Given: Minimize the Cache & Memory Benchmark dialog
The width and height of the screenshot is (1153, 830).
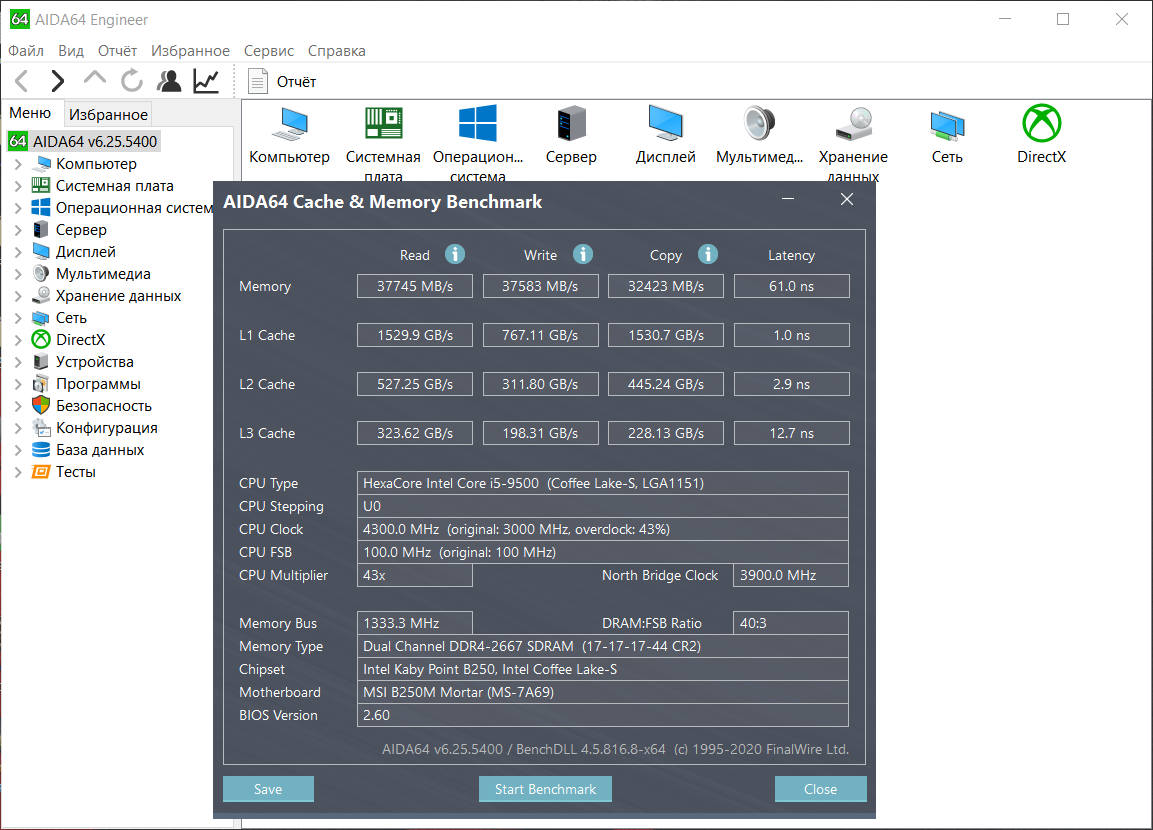Looking at the screenshot, I should click(788, 199).
